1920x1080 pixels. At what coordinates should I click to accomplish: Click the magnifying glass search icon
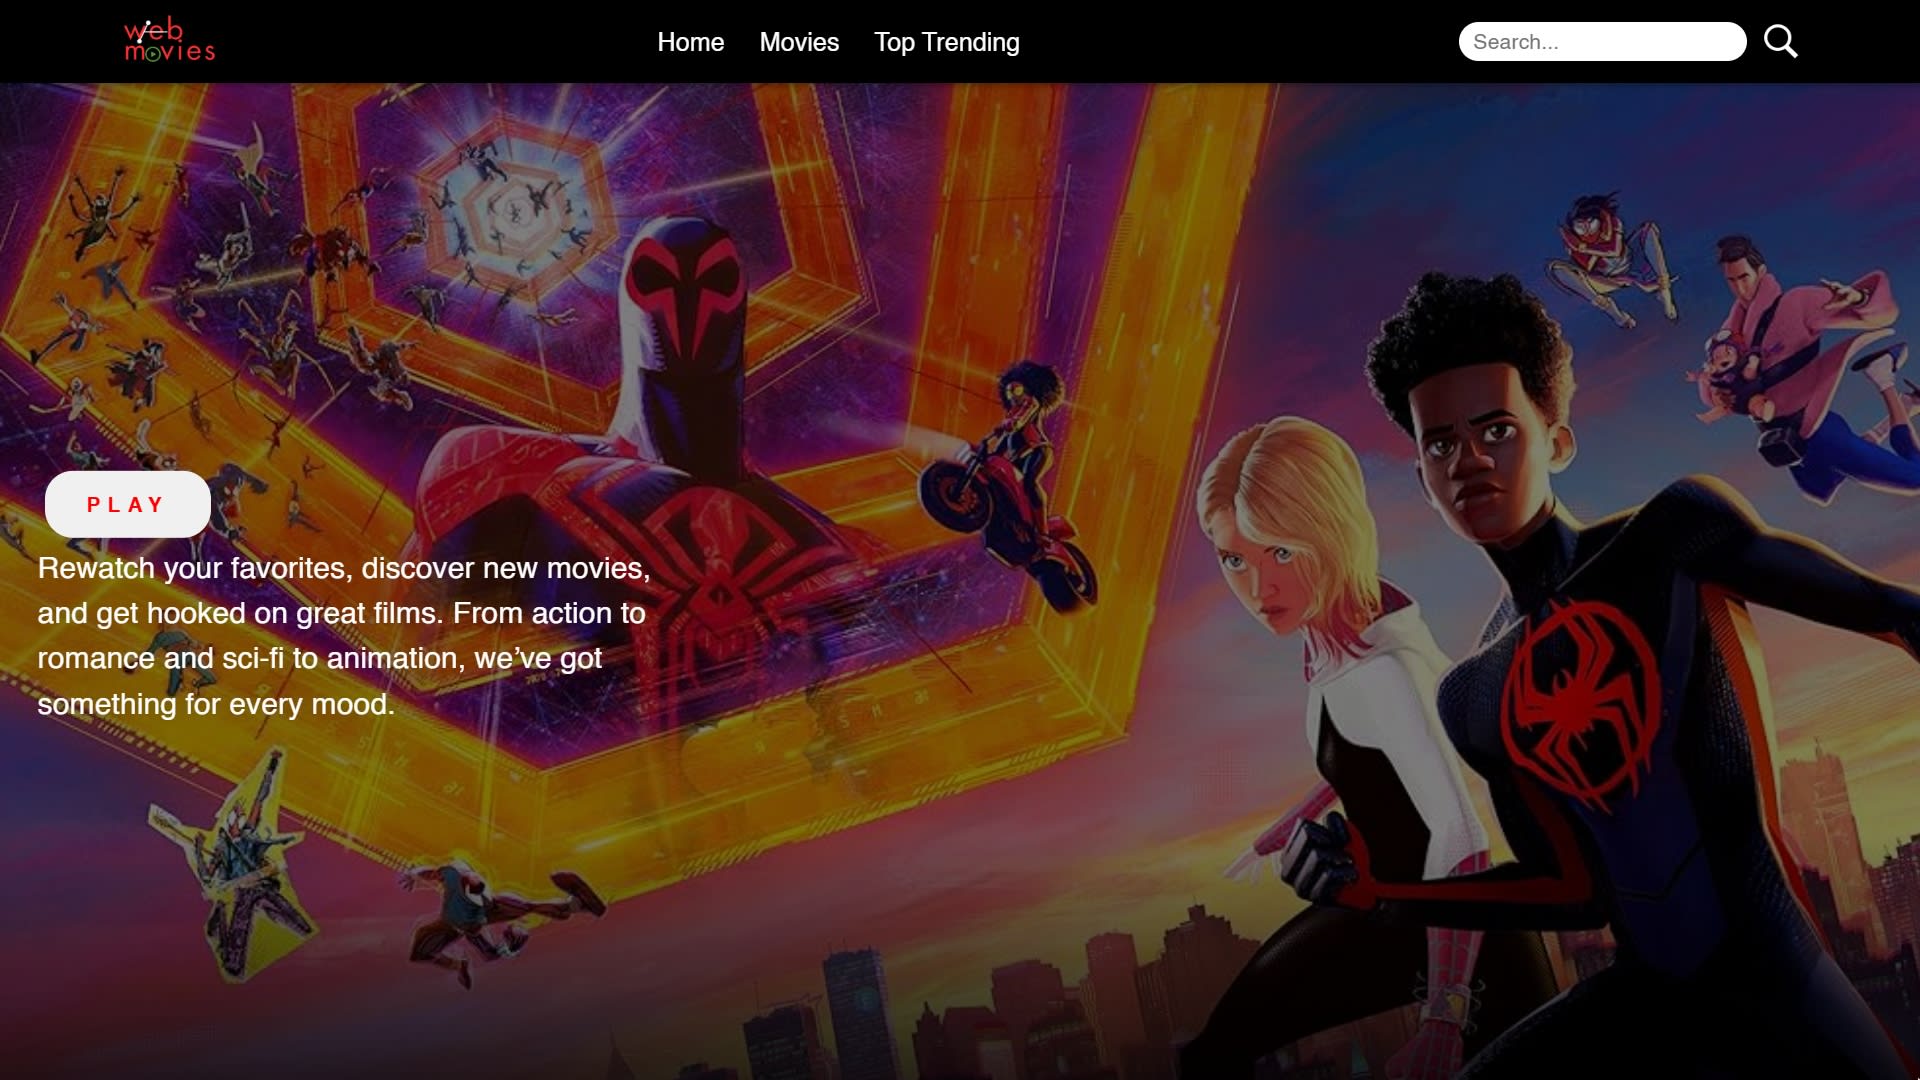(x=1781, y=41)
